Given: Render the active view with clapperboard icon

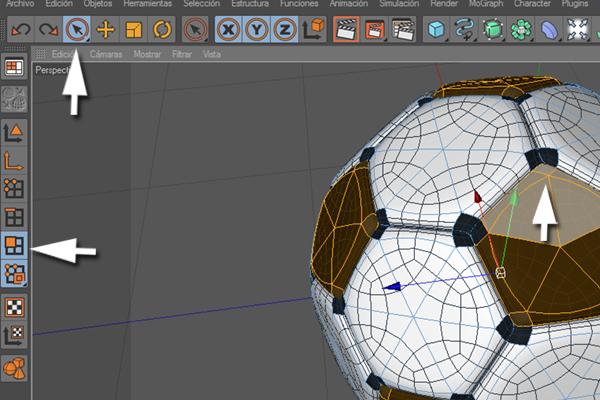Looking at the screenshot, I should (346, 29).
